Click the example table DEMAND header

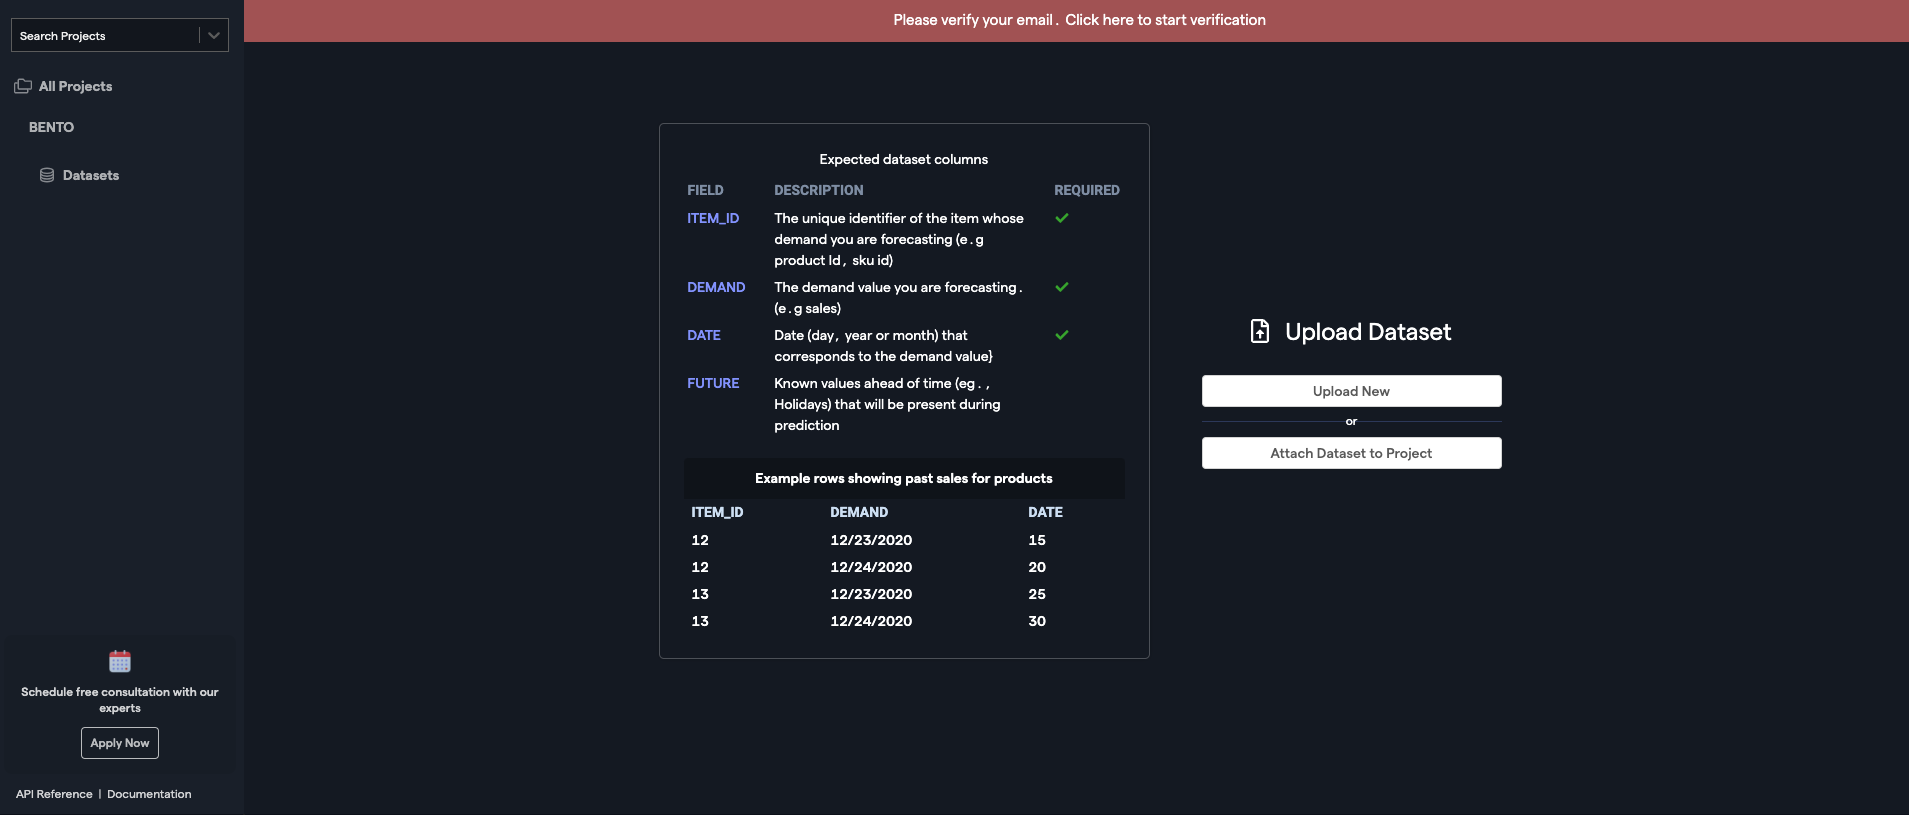(859, 512)
